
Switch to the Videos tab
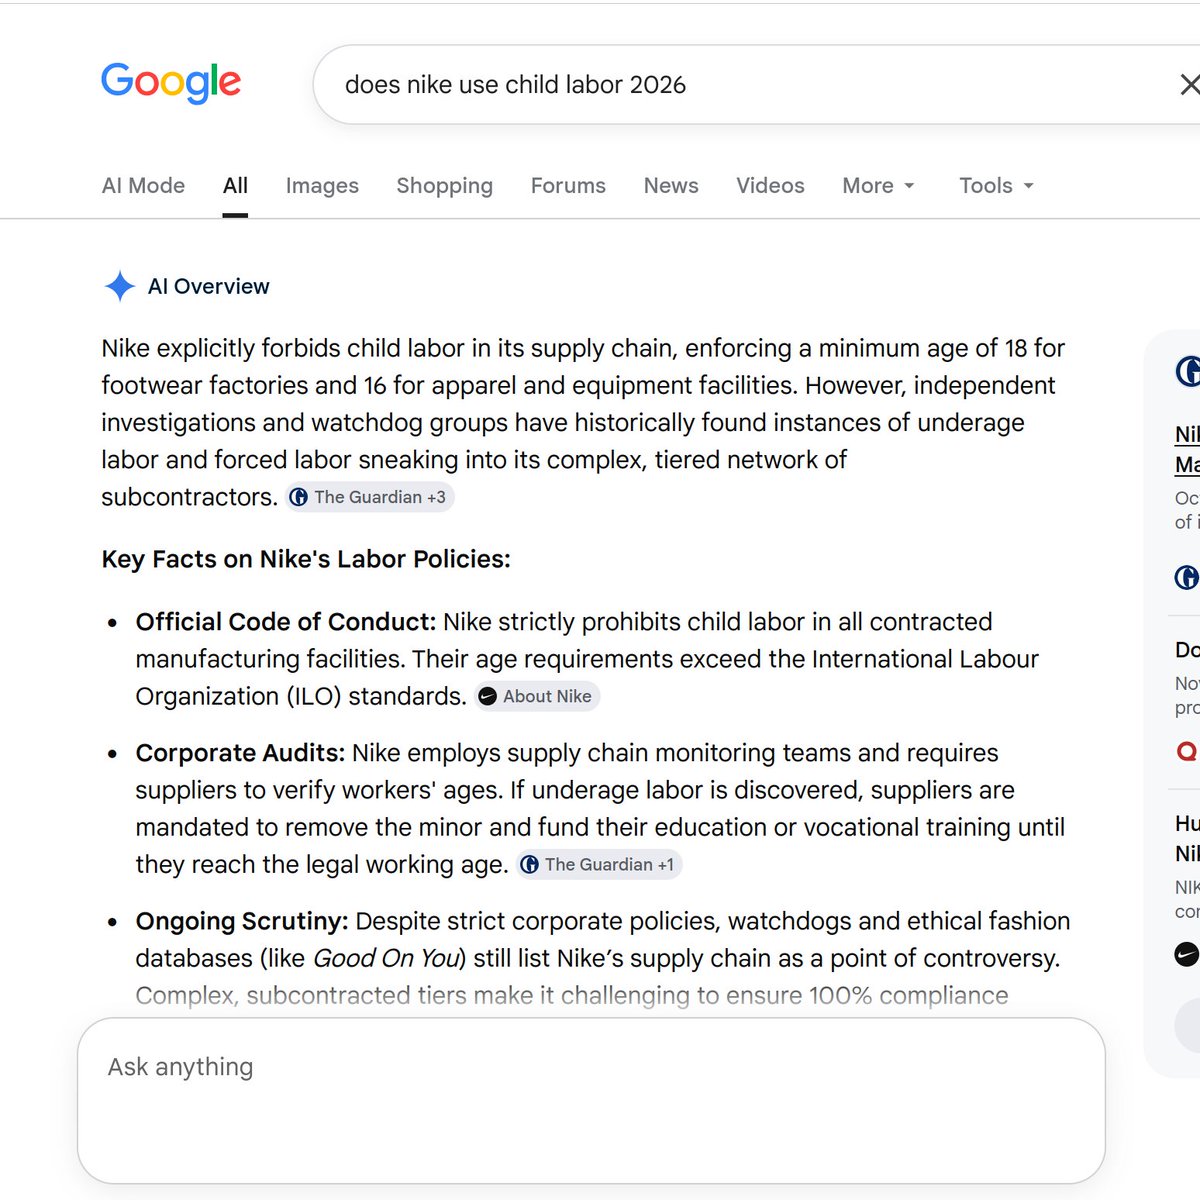coord(770,185)
